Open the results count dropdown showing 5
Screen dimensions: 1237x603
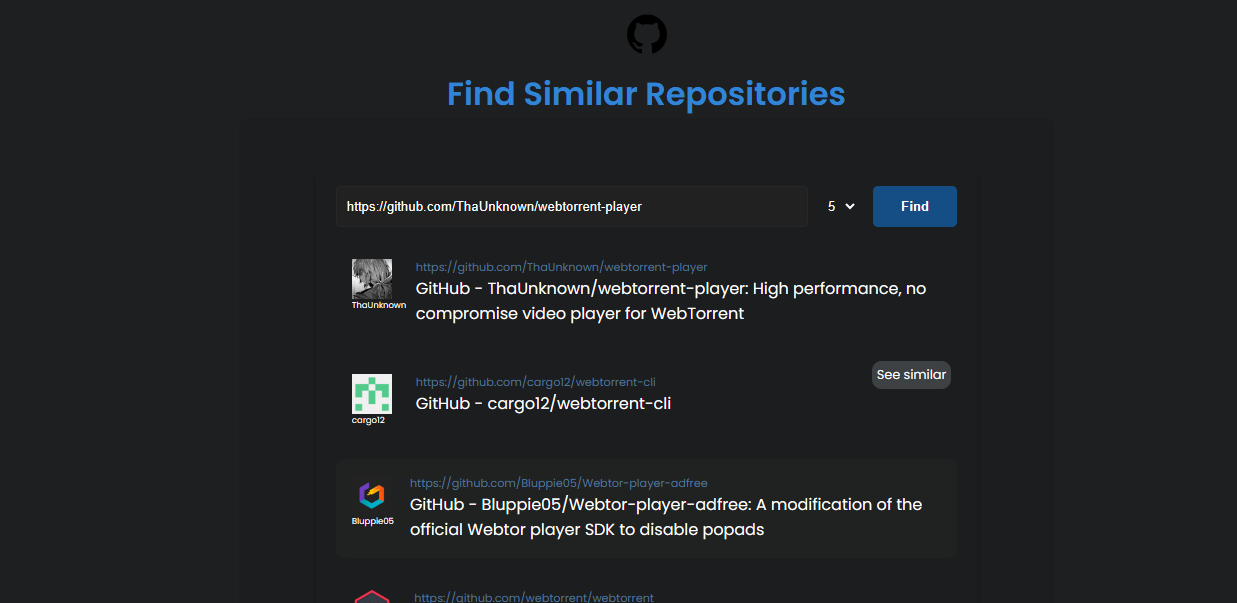[x=841, y=206]
